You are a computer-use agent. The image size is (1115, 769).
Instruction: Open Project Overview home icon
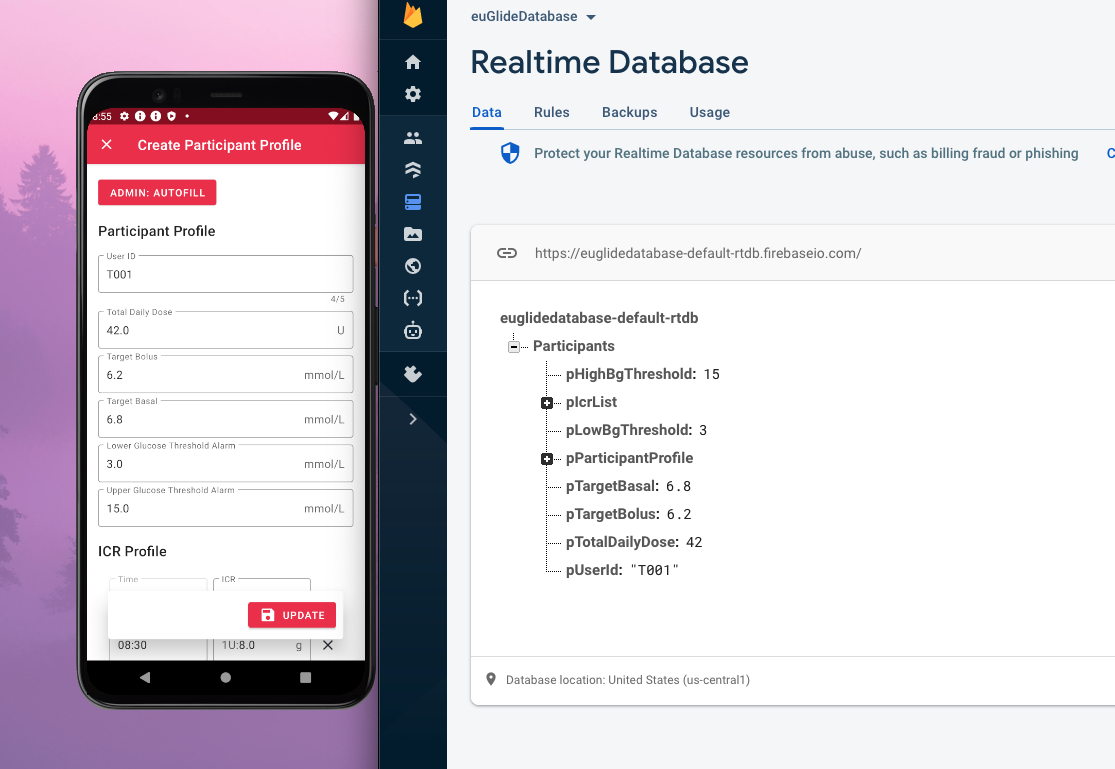pos(412,63)
